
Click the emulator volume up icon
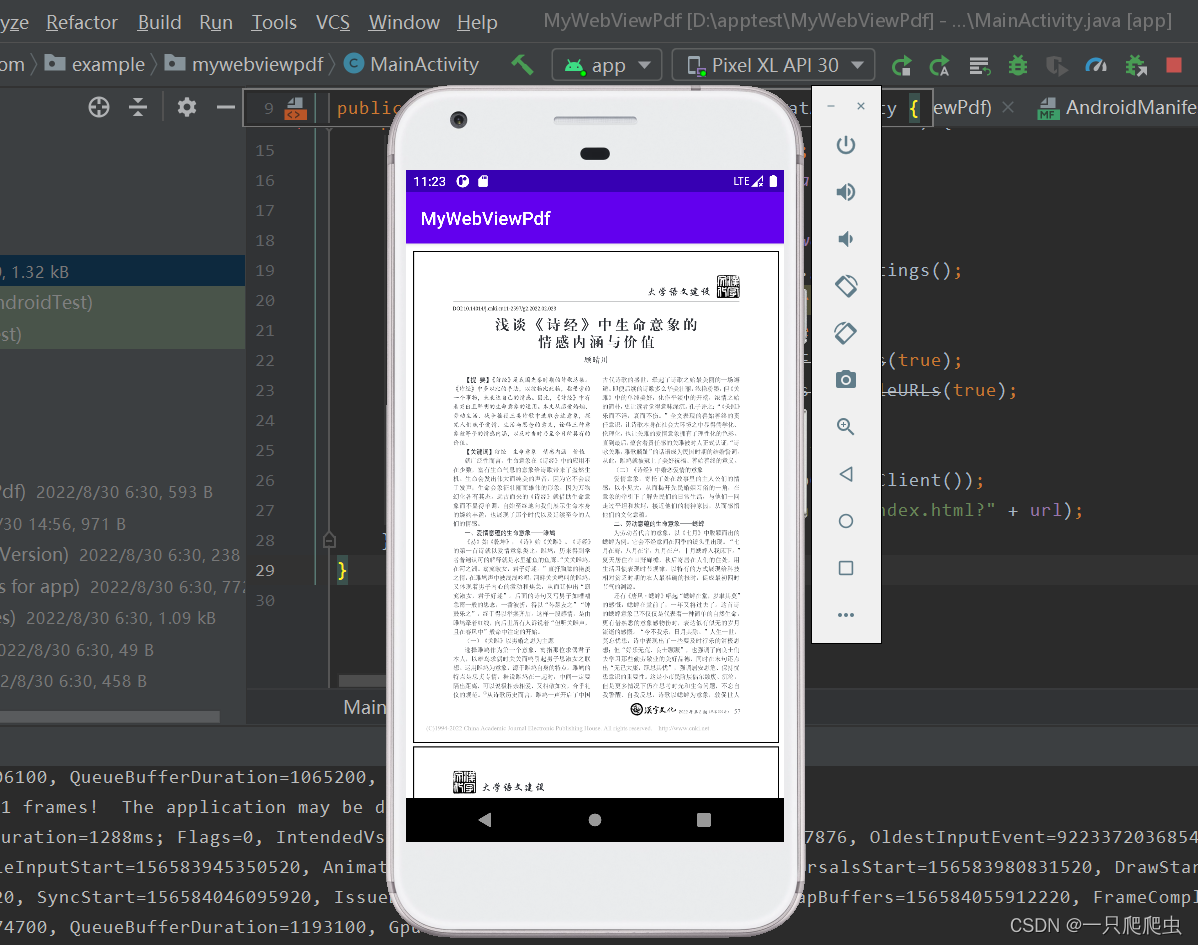[x=846, y=192]
